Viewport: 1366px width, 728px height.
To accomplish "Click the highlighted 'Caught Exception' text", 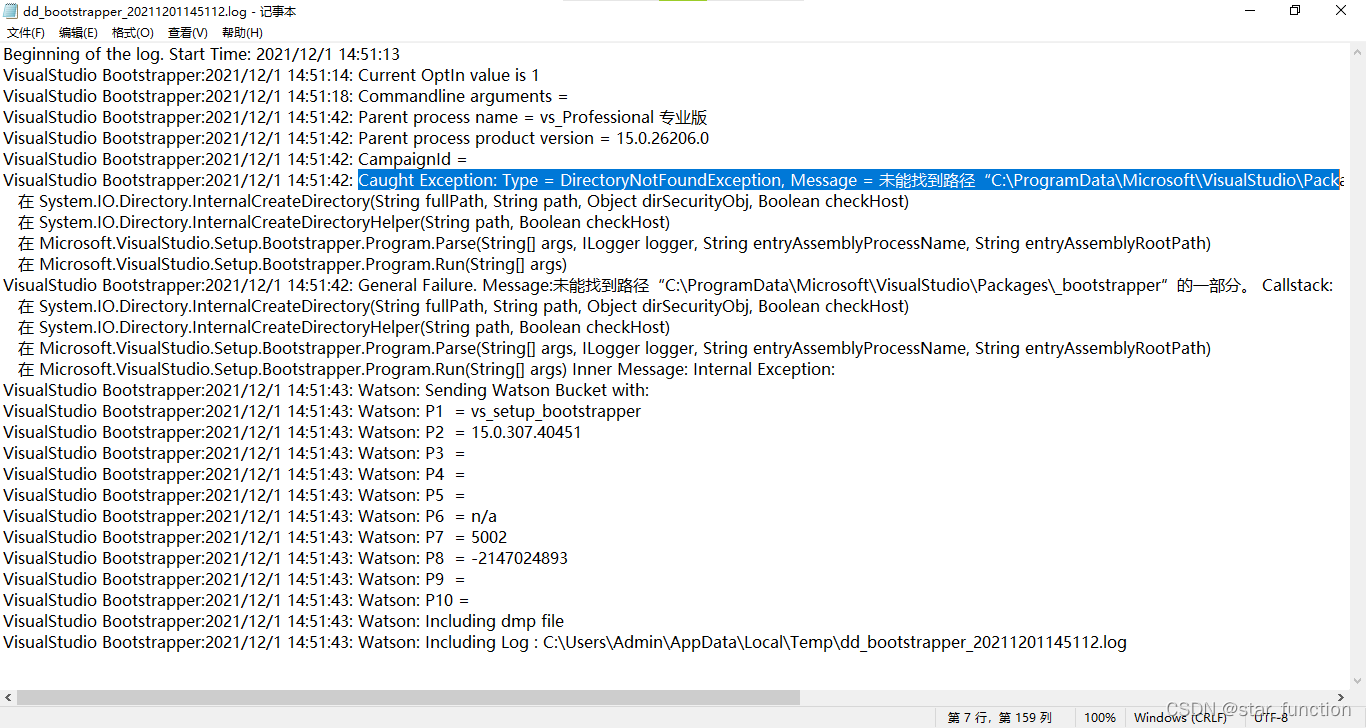I will tap(849, 180).
